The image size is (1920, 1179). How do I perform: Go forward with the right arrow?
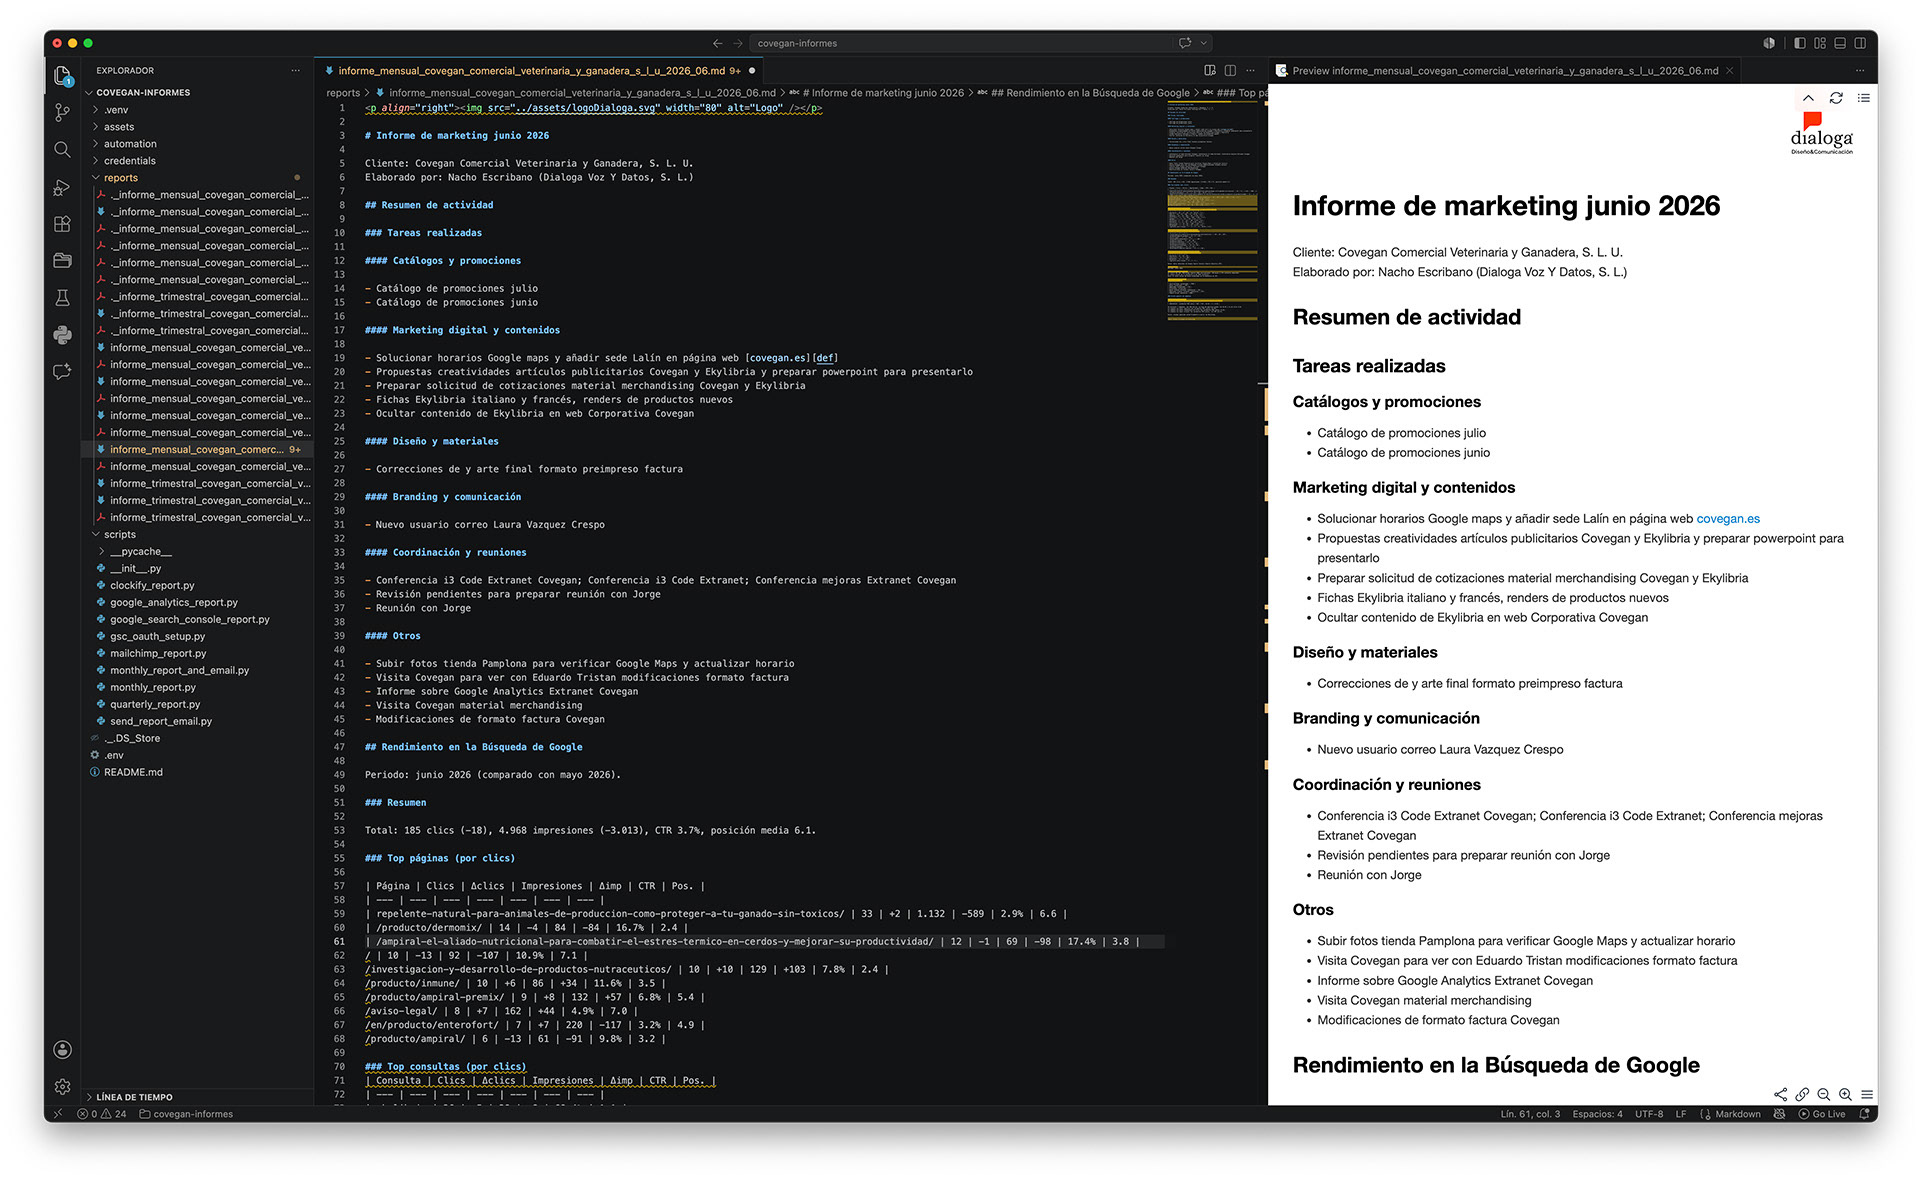[738, 43]
